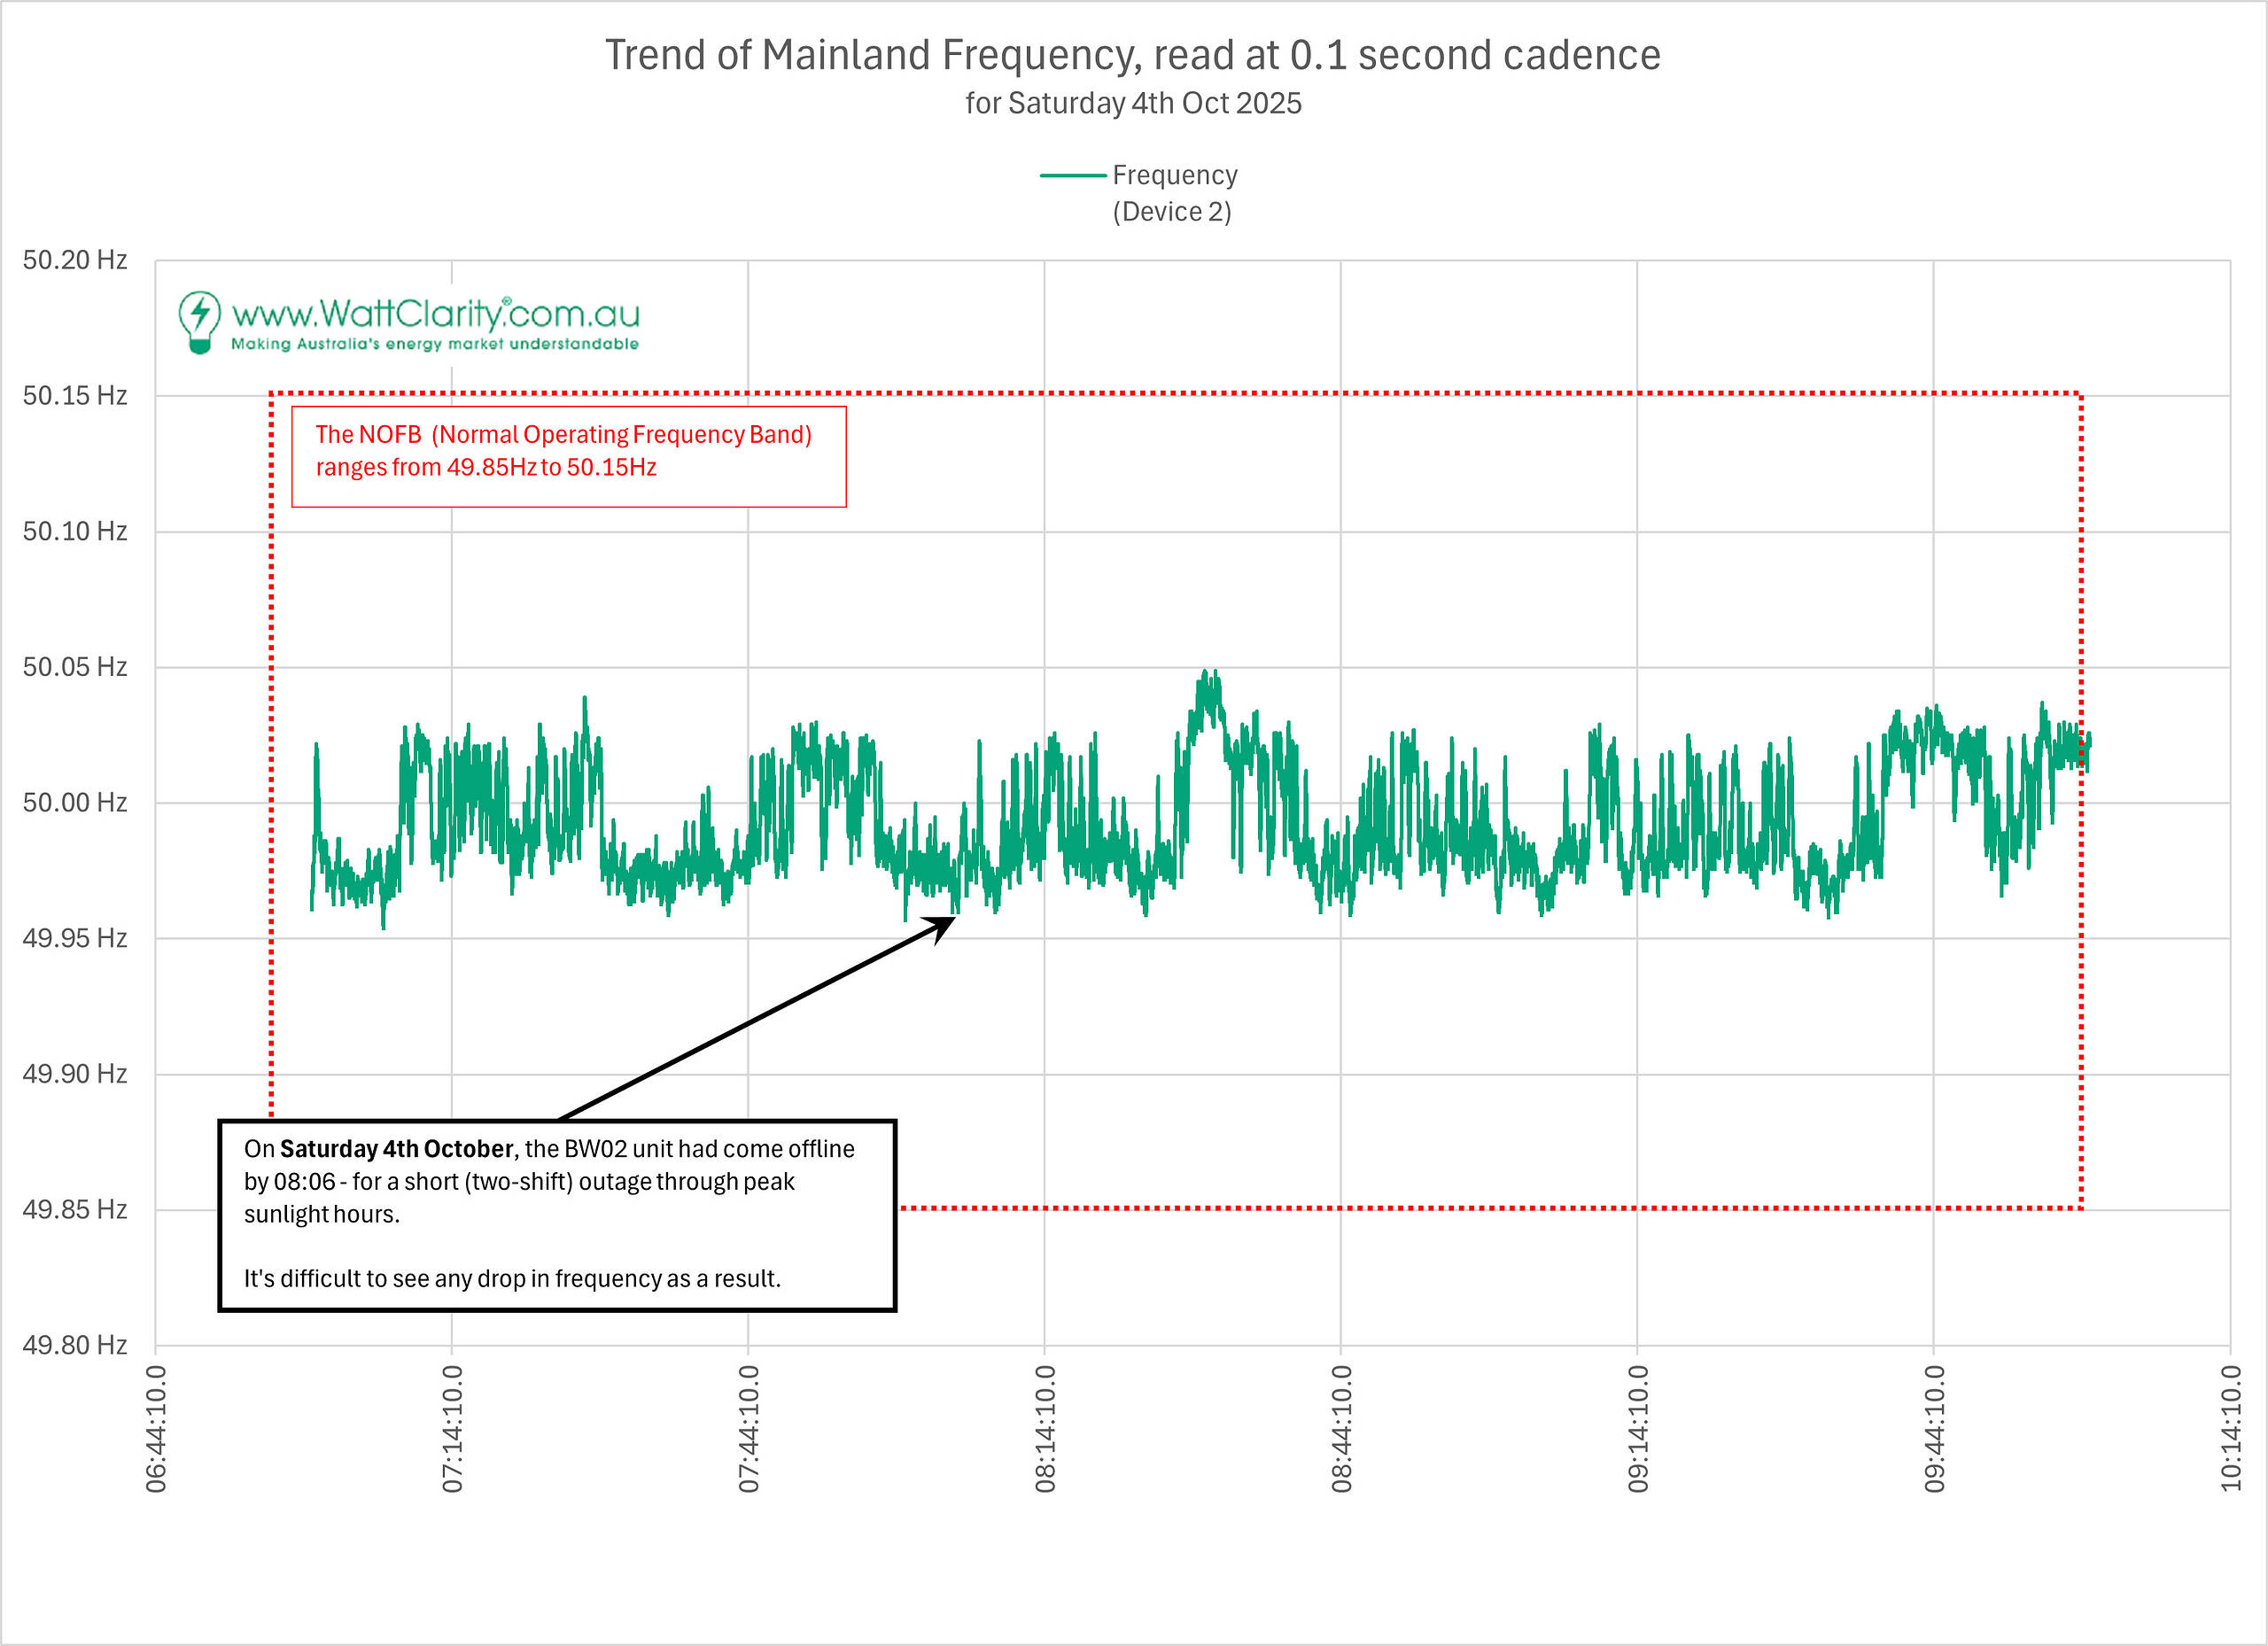Viewport: 2268px width, 1646px height.
Task: Click the tagline Making Australia's energy market understandable
Action: 434,344
